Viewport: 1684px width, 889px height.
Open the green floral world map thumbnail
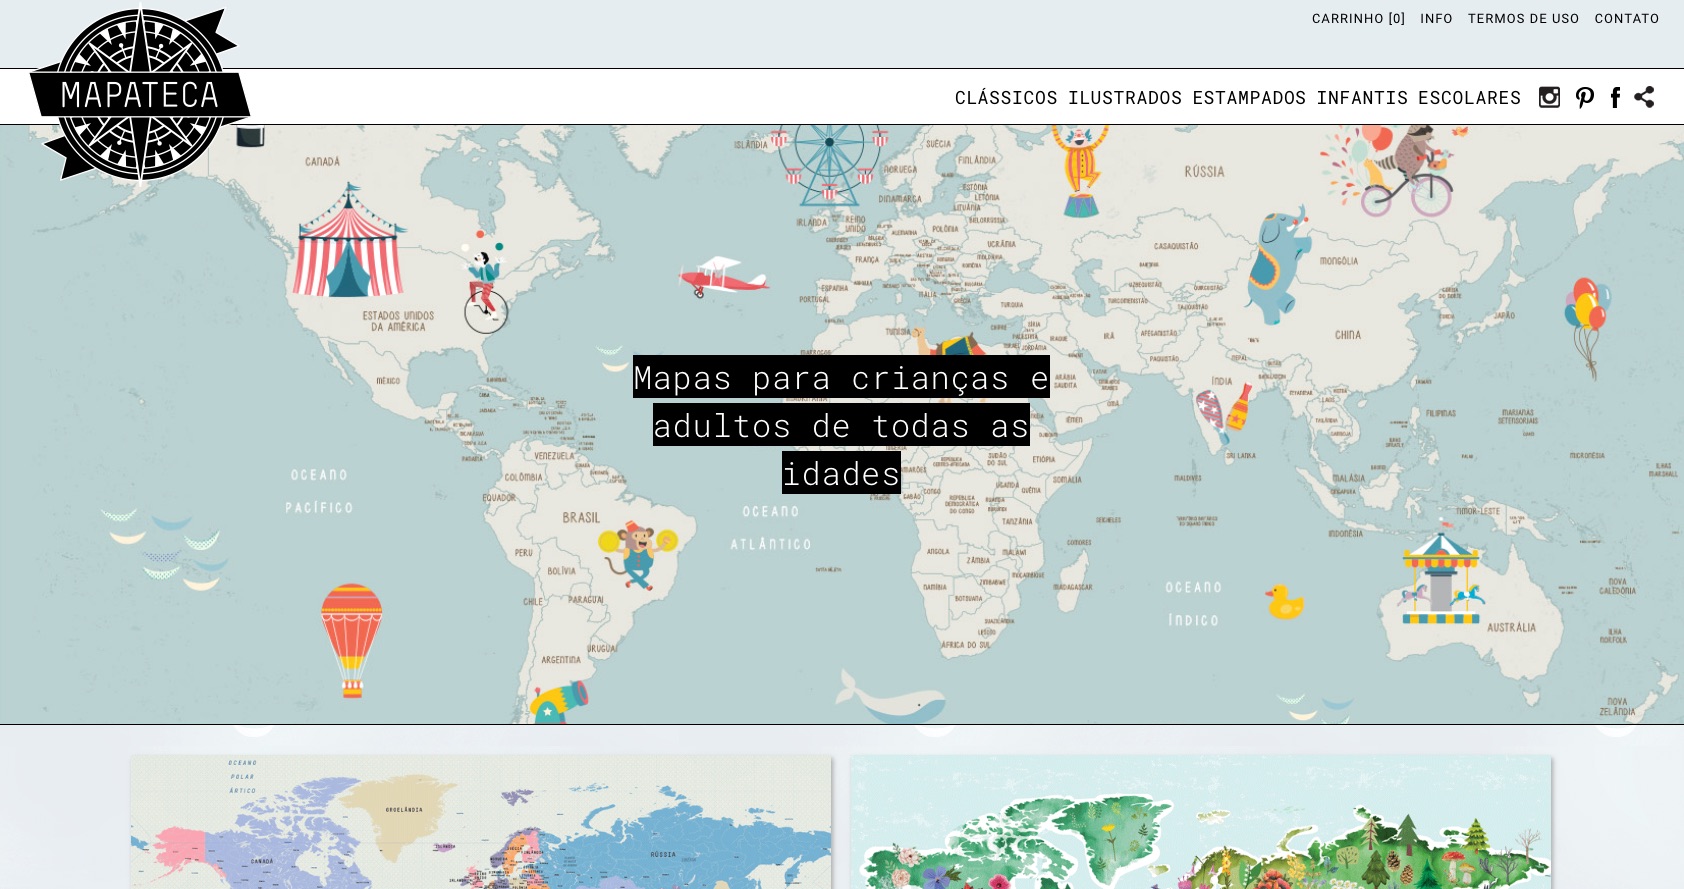[1201, 822]
